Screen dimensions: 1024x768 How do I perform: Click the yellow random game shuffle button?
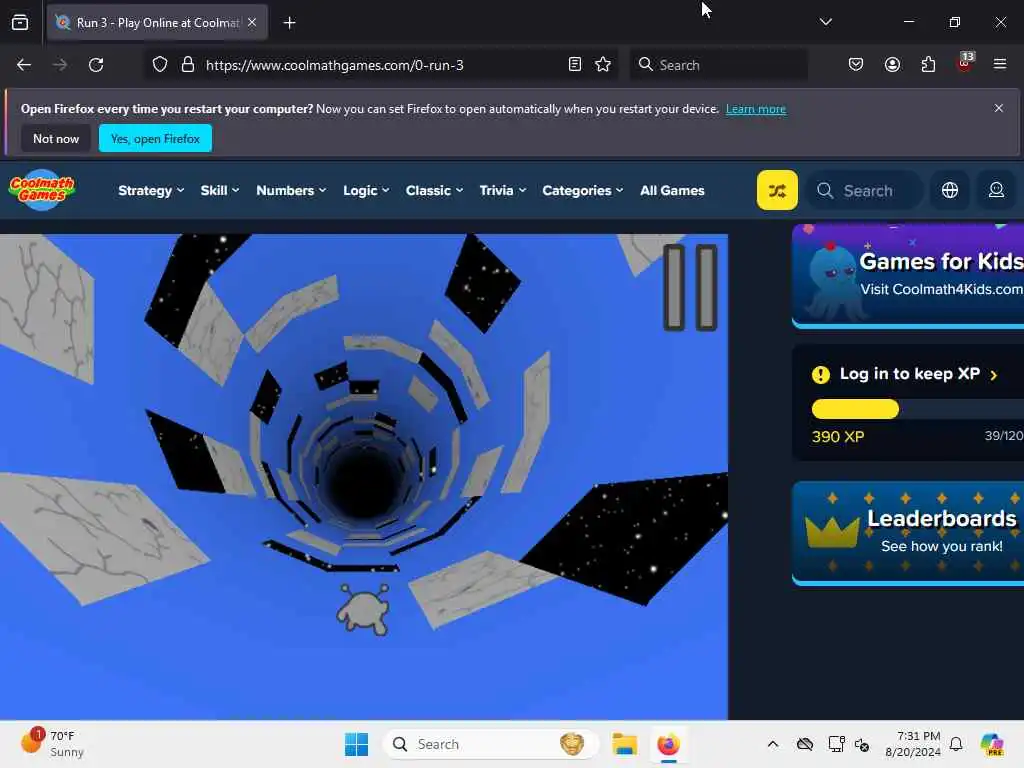point(777,190)
